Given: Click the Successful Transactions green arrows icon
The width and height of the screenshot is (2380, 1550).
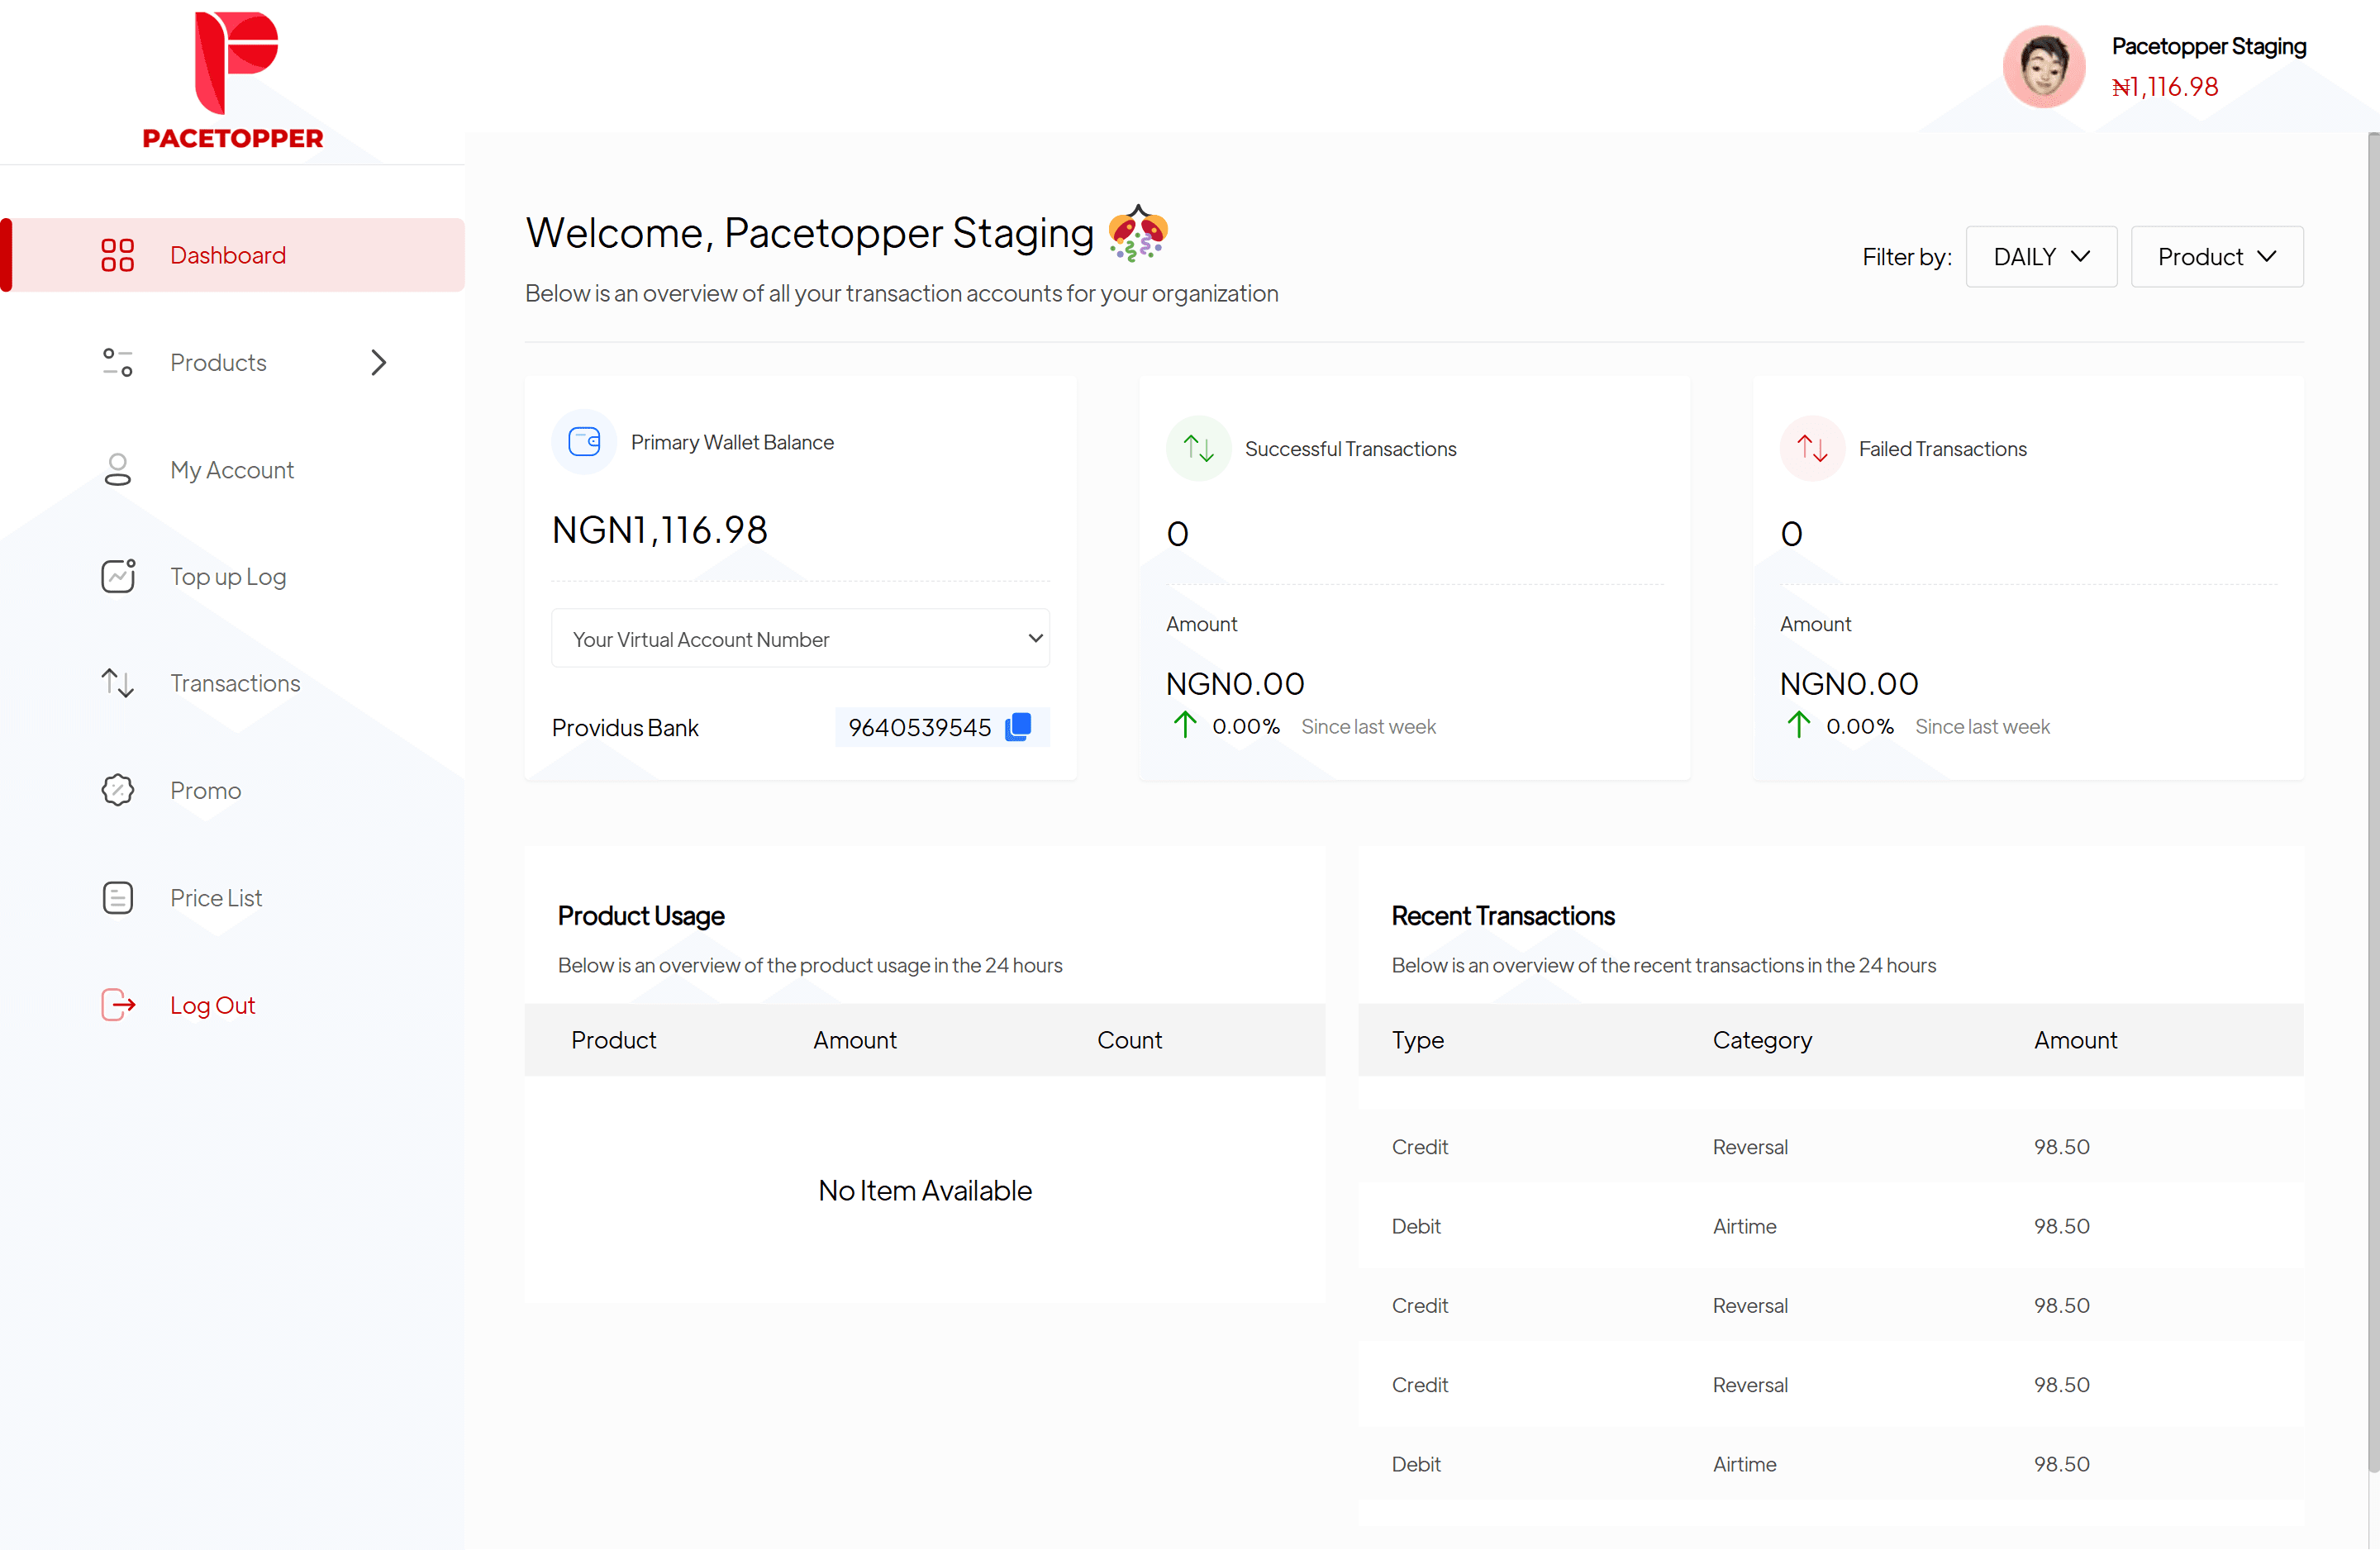Looking at the screenshot, I should coord(1198,448).
